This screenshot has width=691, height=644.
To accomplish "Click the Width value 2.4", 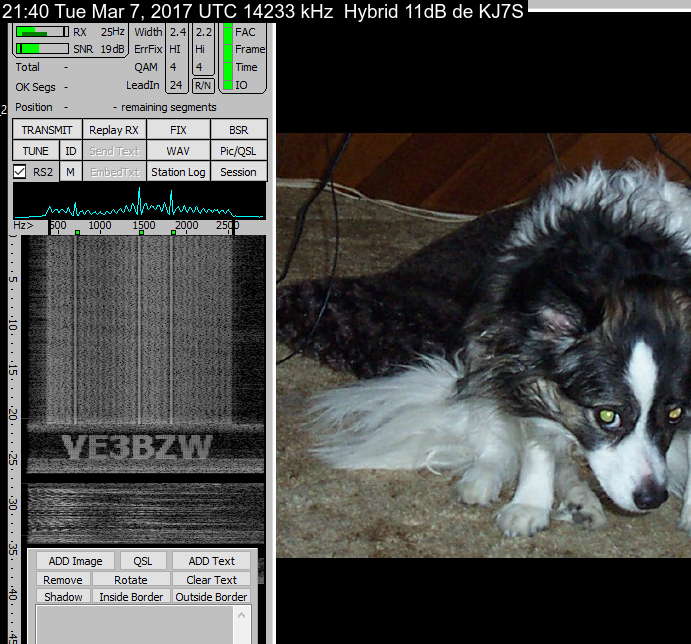I will 178,32.
